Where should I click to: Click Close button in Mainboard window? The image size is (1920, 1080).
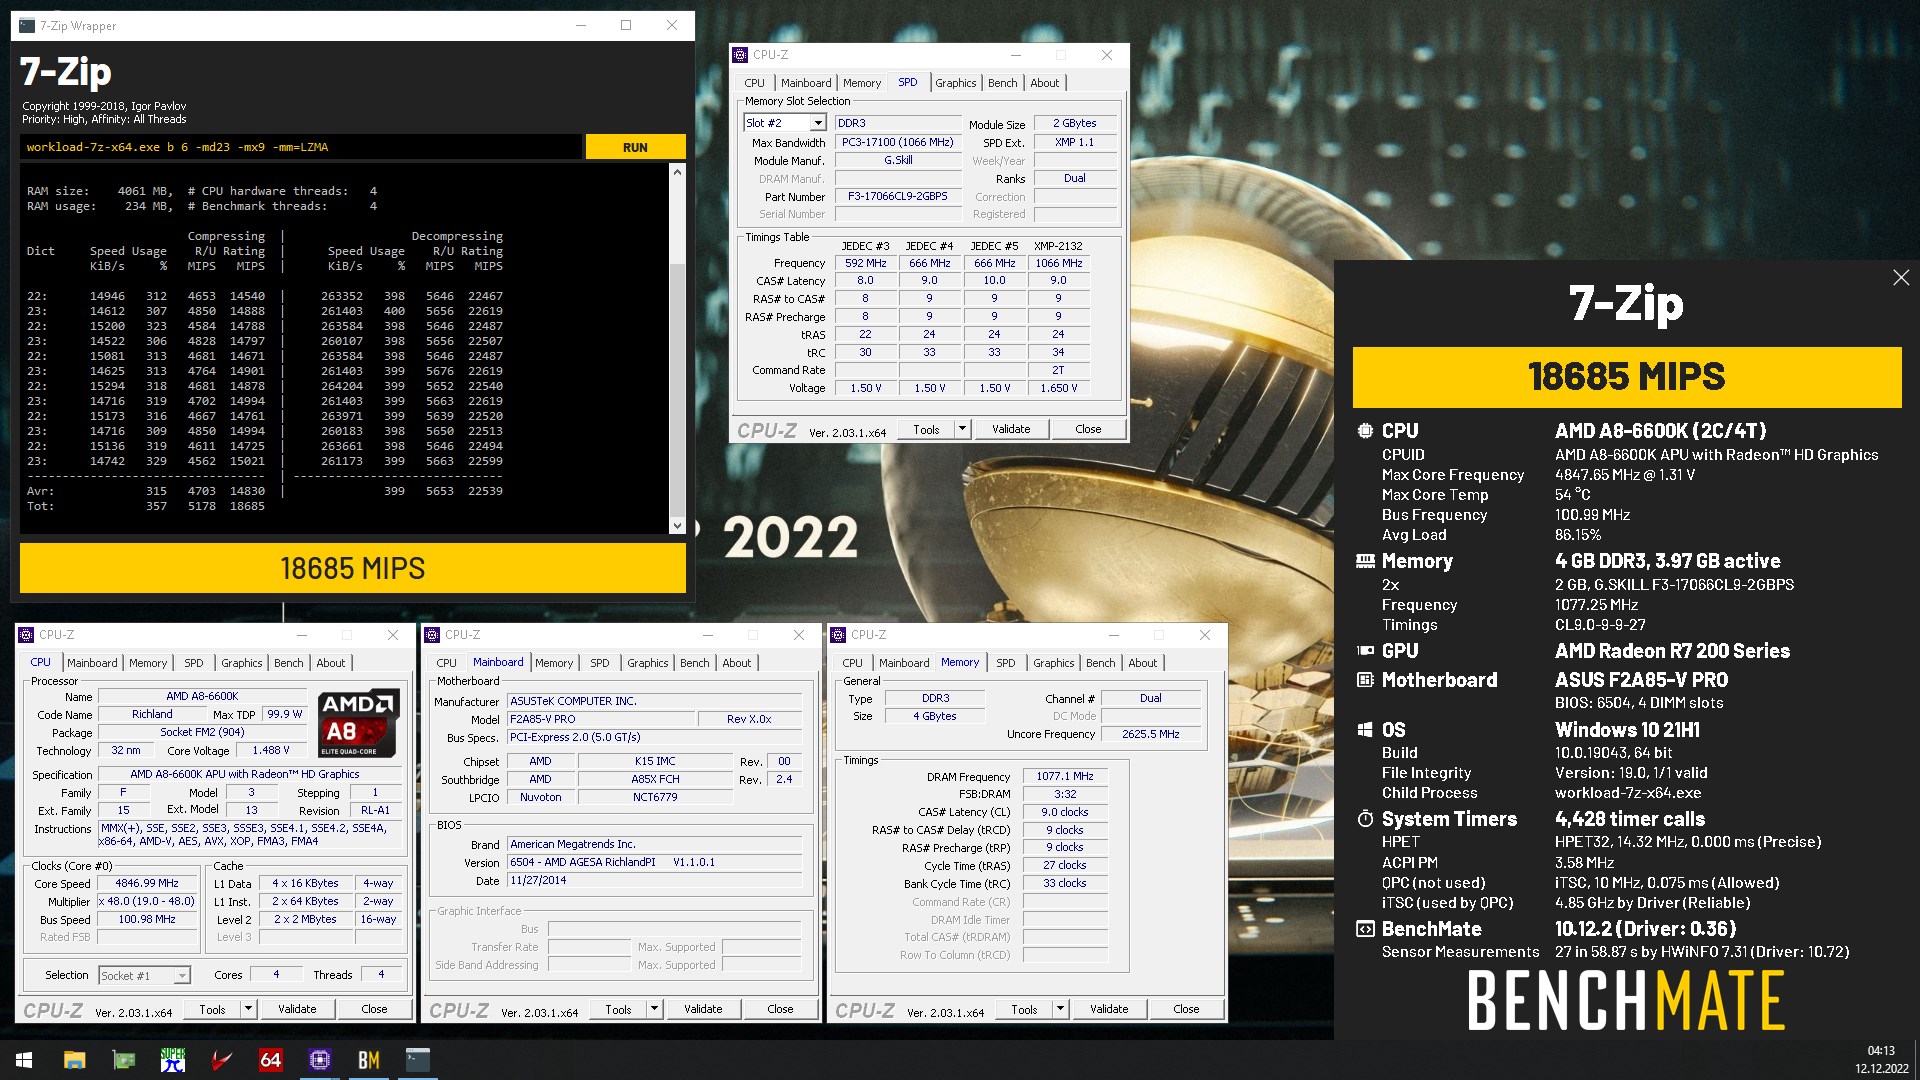[780, 1009]
